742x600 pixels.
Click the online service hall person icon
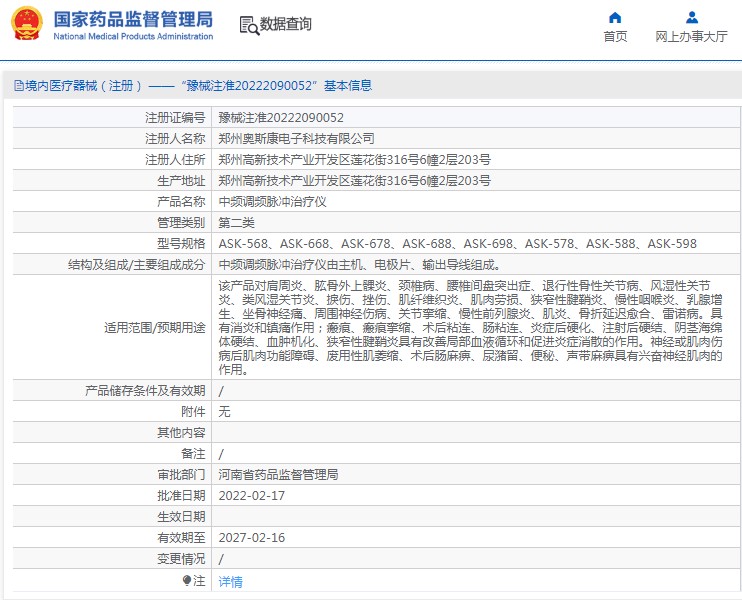[691, 18]
